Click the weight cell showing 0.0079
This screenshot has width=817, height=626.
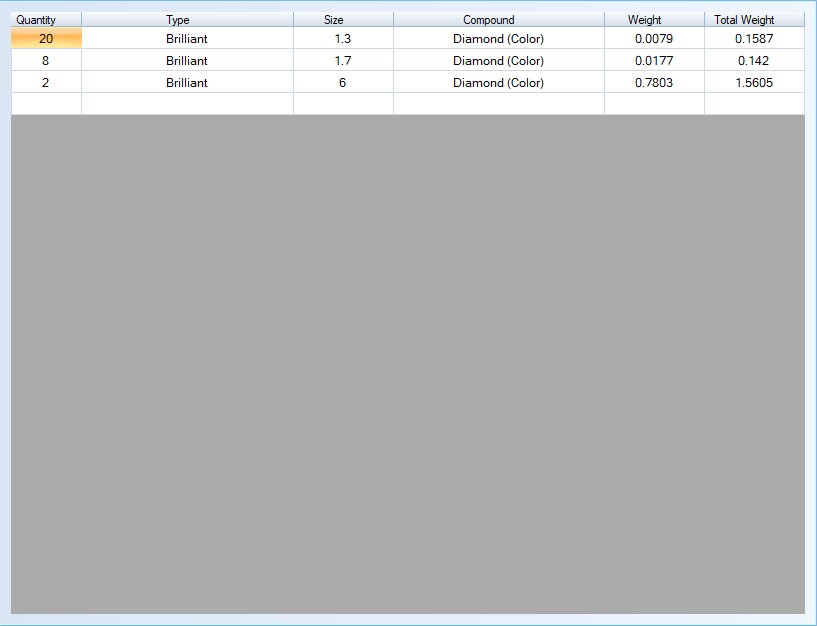(x=654, y=39)
